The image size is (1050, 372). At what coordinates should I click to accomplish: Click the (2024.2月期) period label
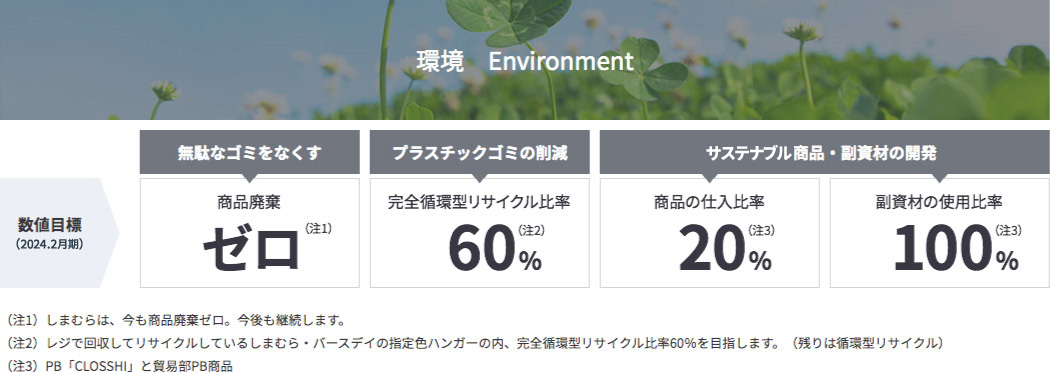49,244
